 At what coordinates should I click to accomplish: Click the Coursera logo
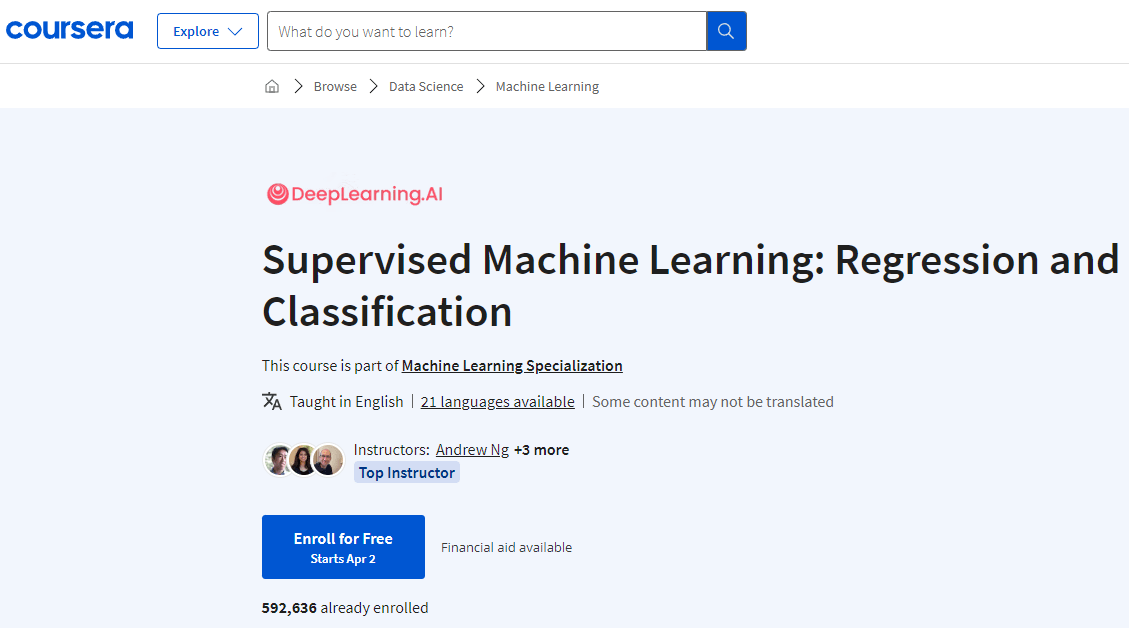[70, 30]
